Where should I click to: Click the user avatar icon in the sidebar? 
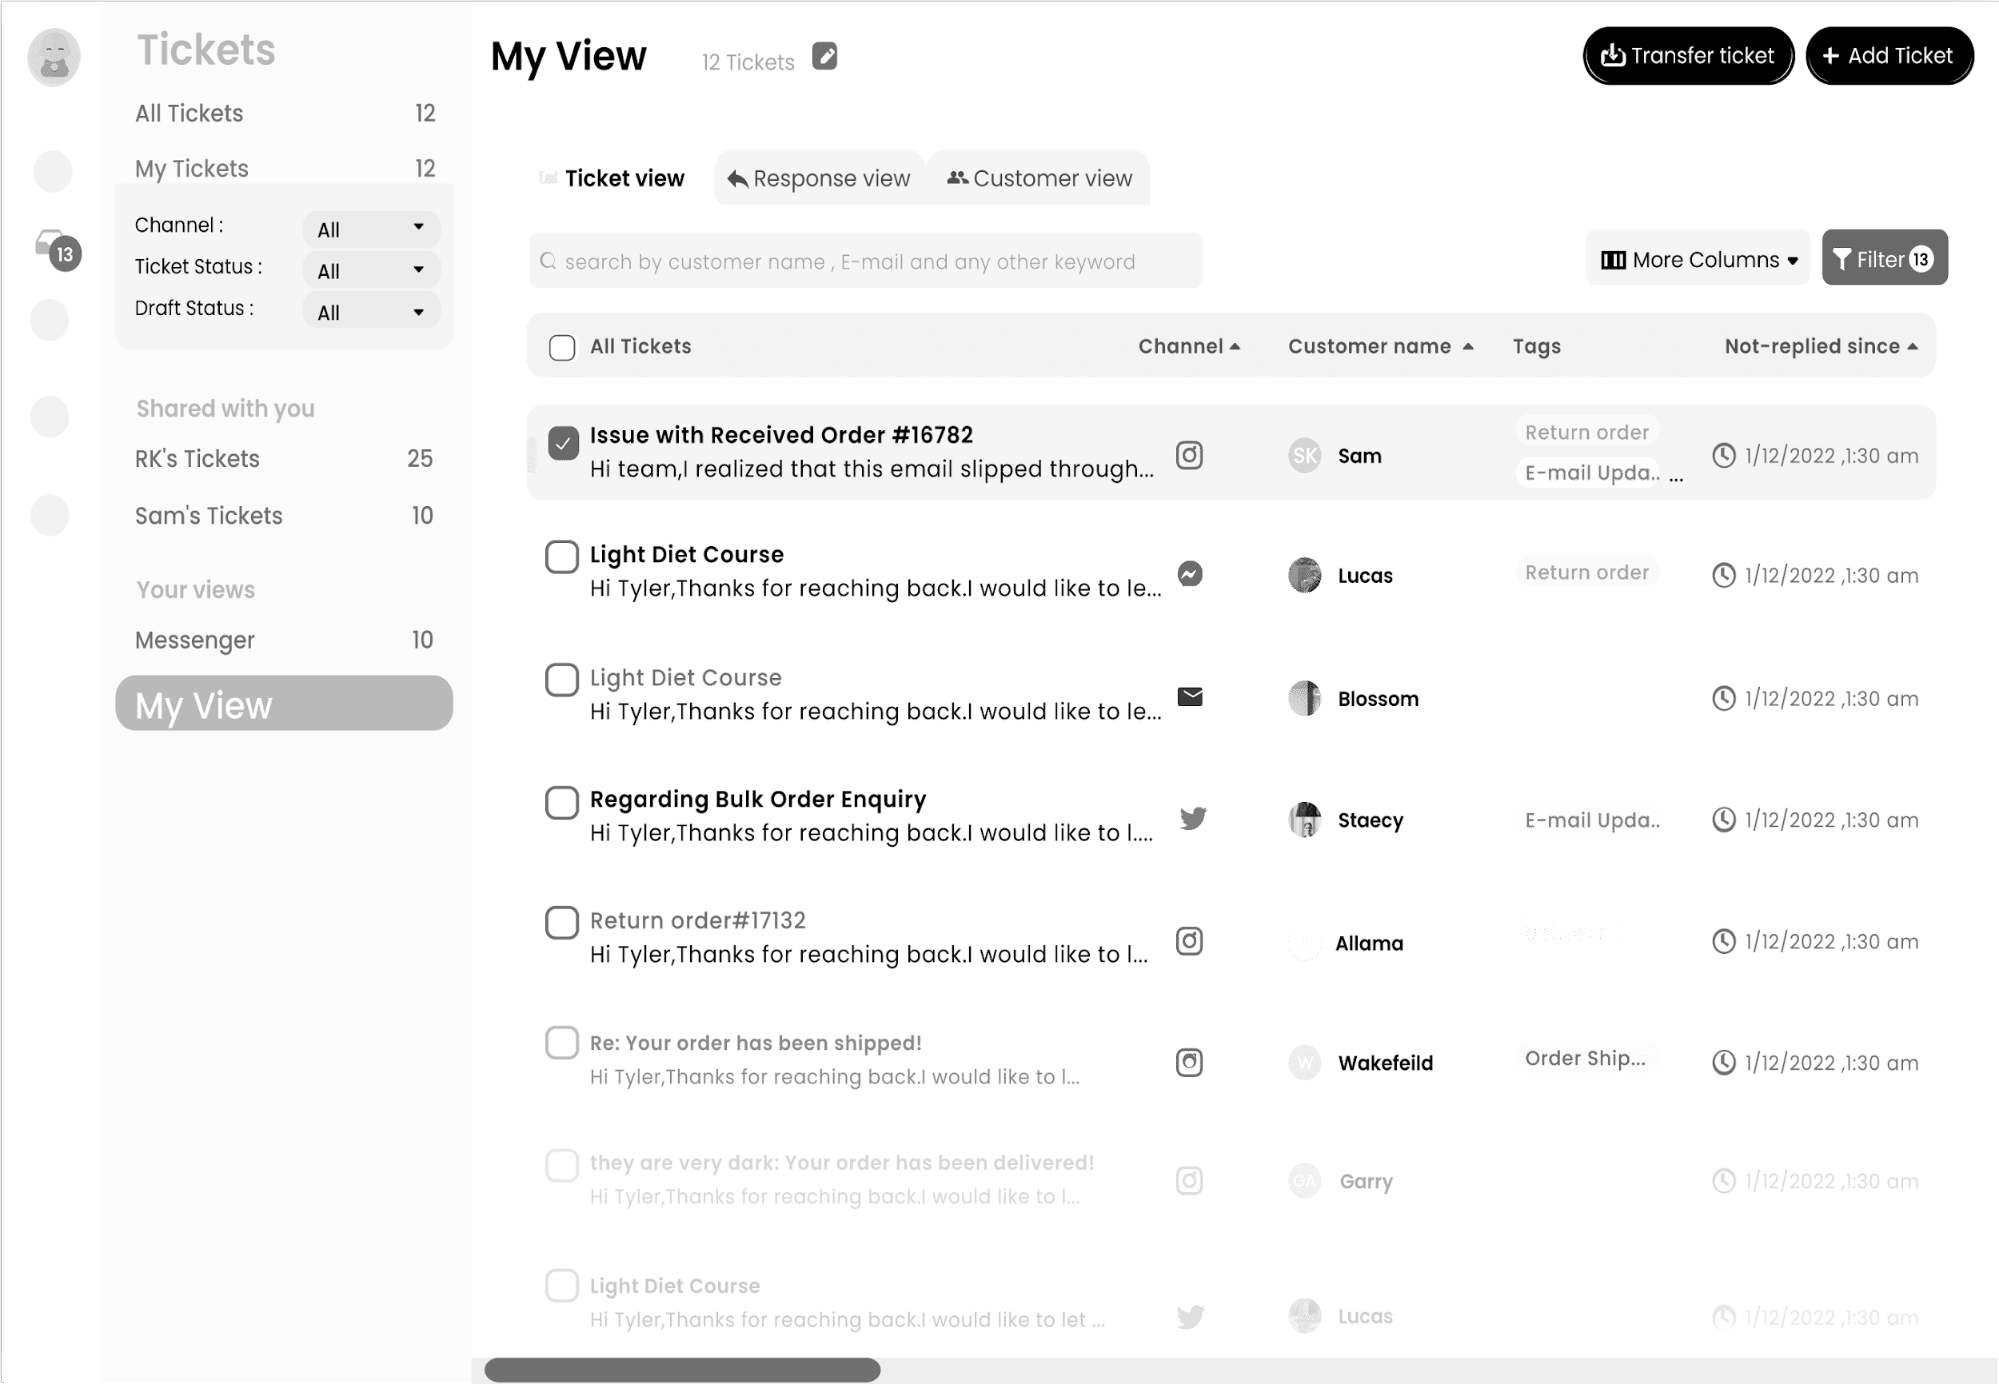54,56
